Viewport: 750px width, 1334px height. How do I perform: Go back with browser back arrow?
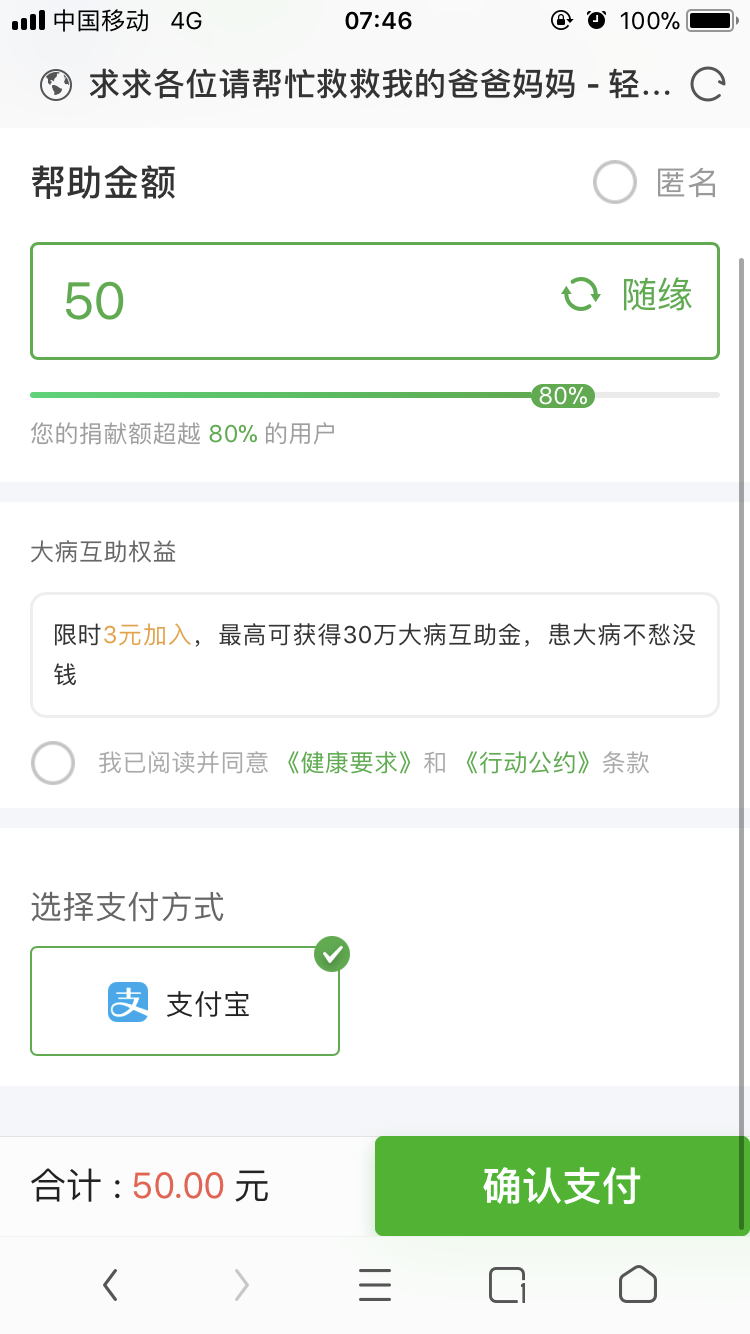pyautogui.click(x=110, y=1284)
